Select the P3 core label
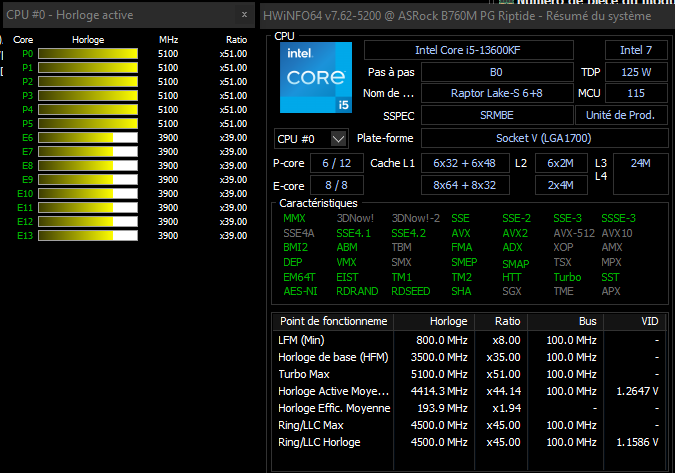The image size is (675, 473). click(28, 96)
